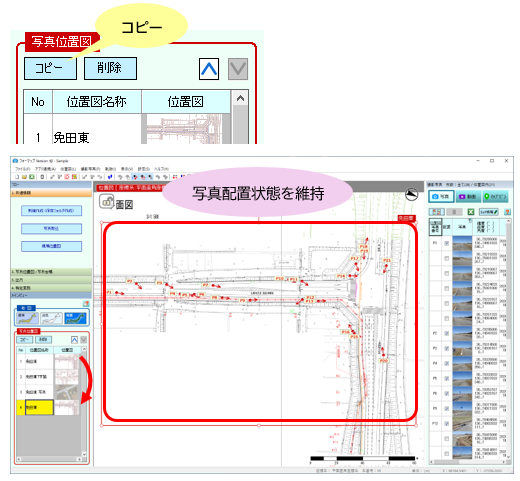This screenshot has width=520, height=481.
Task: Expand the green section 3 accordion header
Action: pos(51,280)
